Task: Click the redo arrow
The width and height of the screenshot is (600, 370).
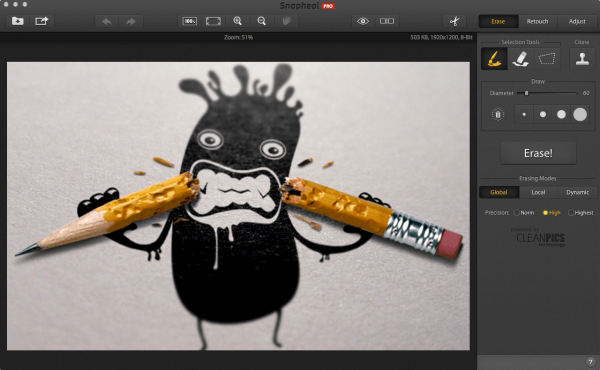Action: [131, 21]
